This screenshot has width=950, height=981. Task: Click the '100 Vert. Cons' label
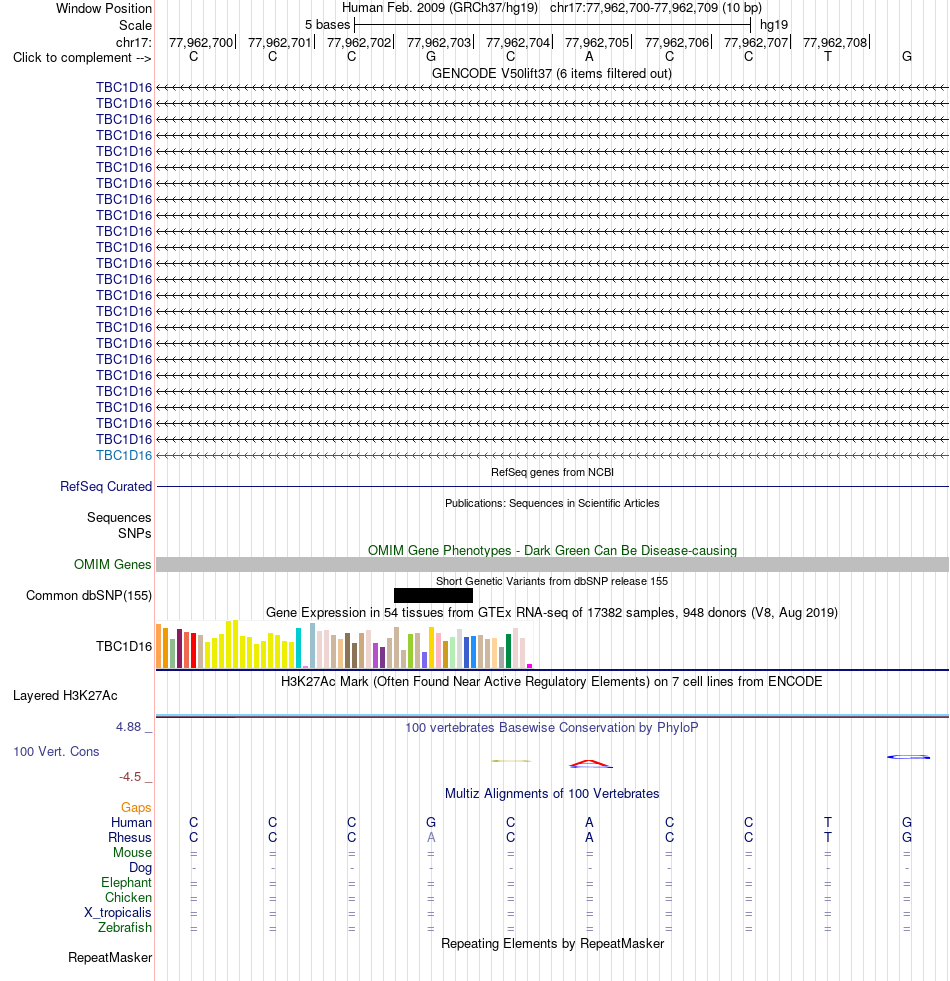click(56, 751)
